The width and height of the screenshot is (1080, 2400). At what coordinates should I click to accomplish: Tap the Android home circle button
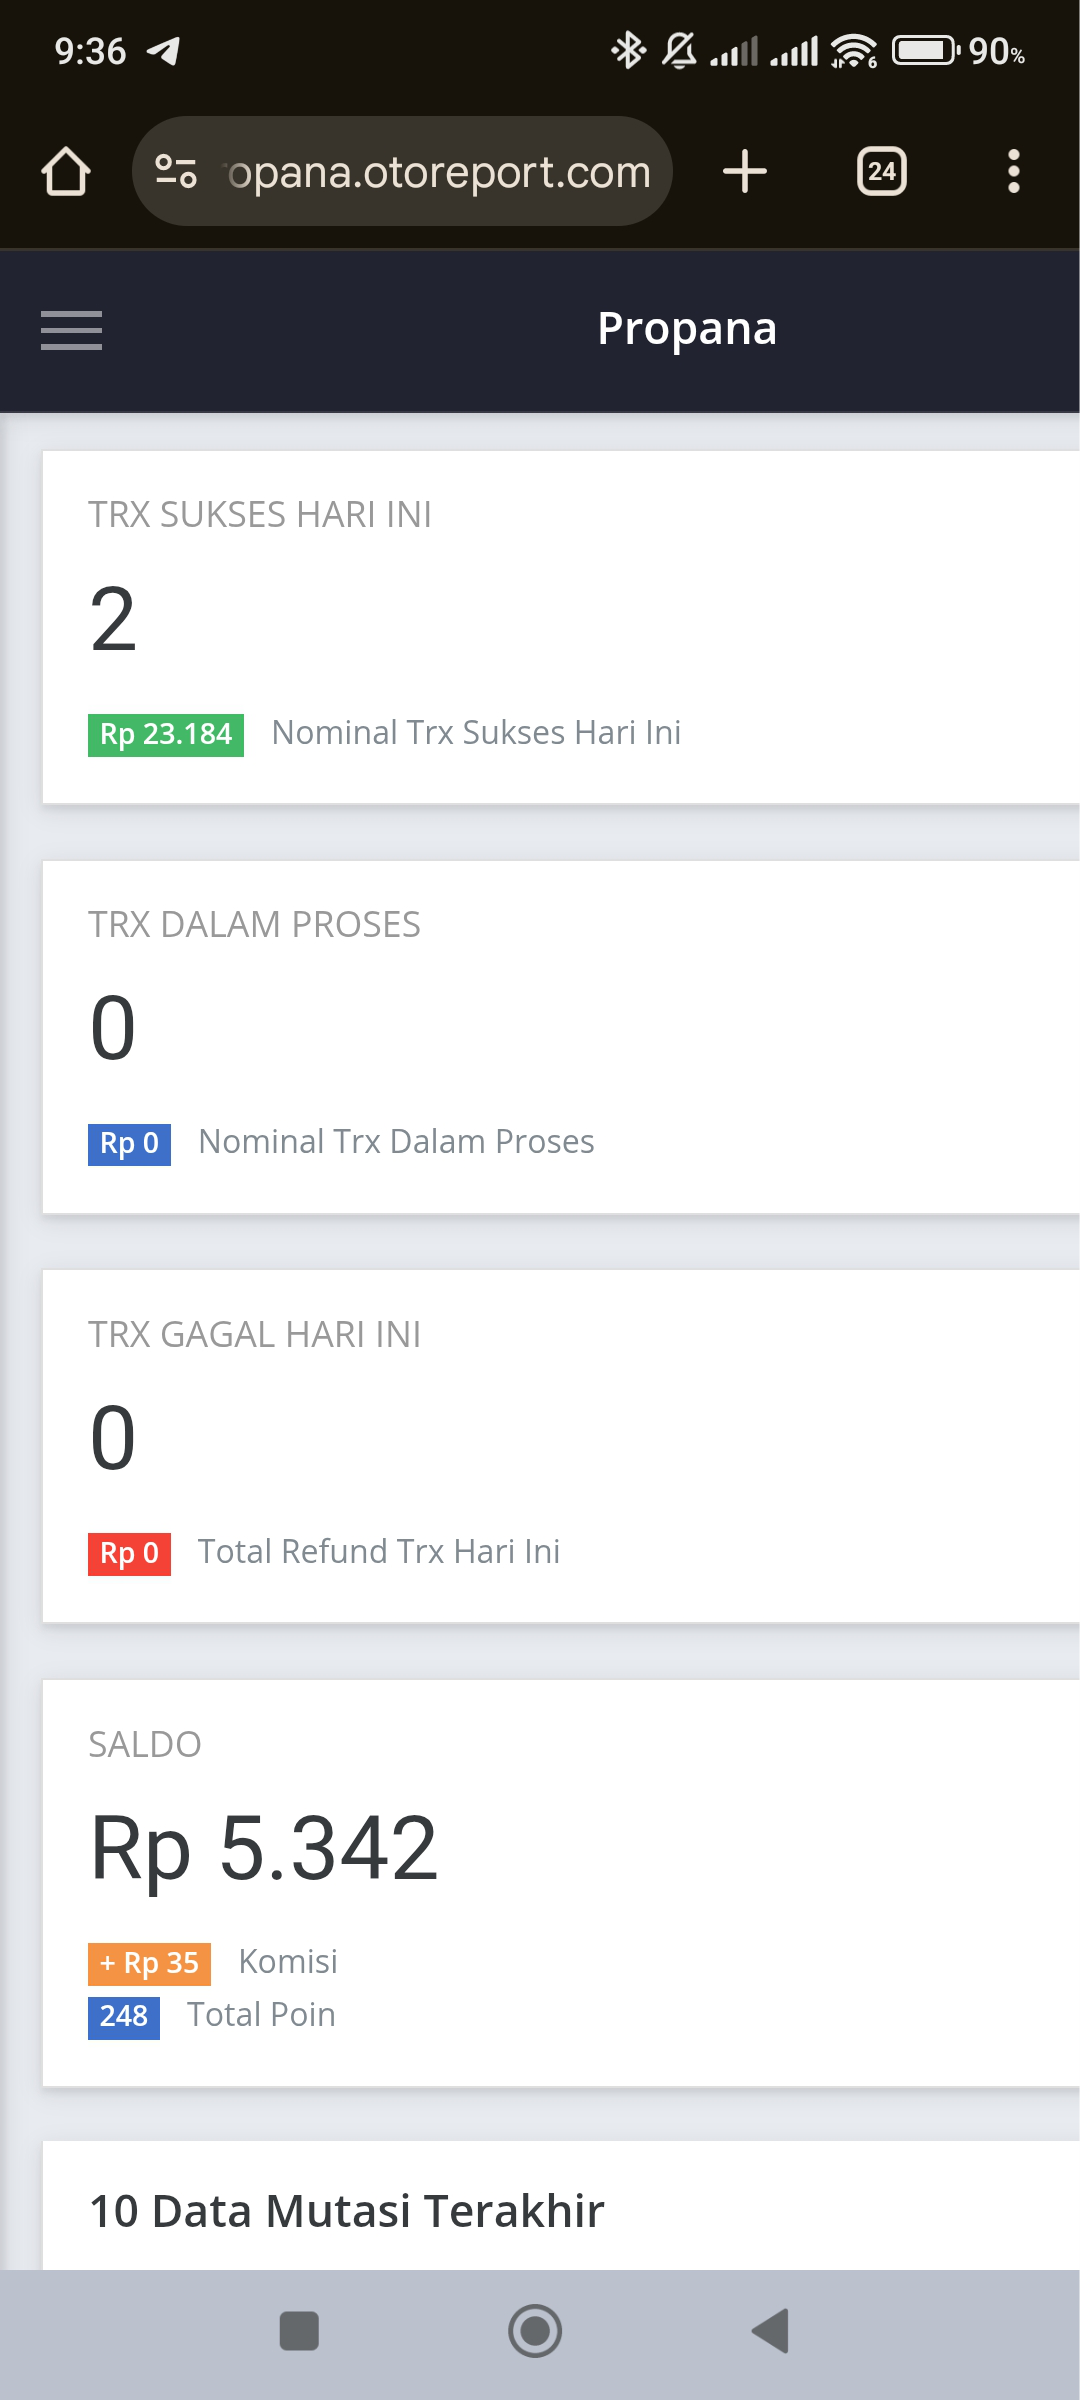(x=535, y=2331)
